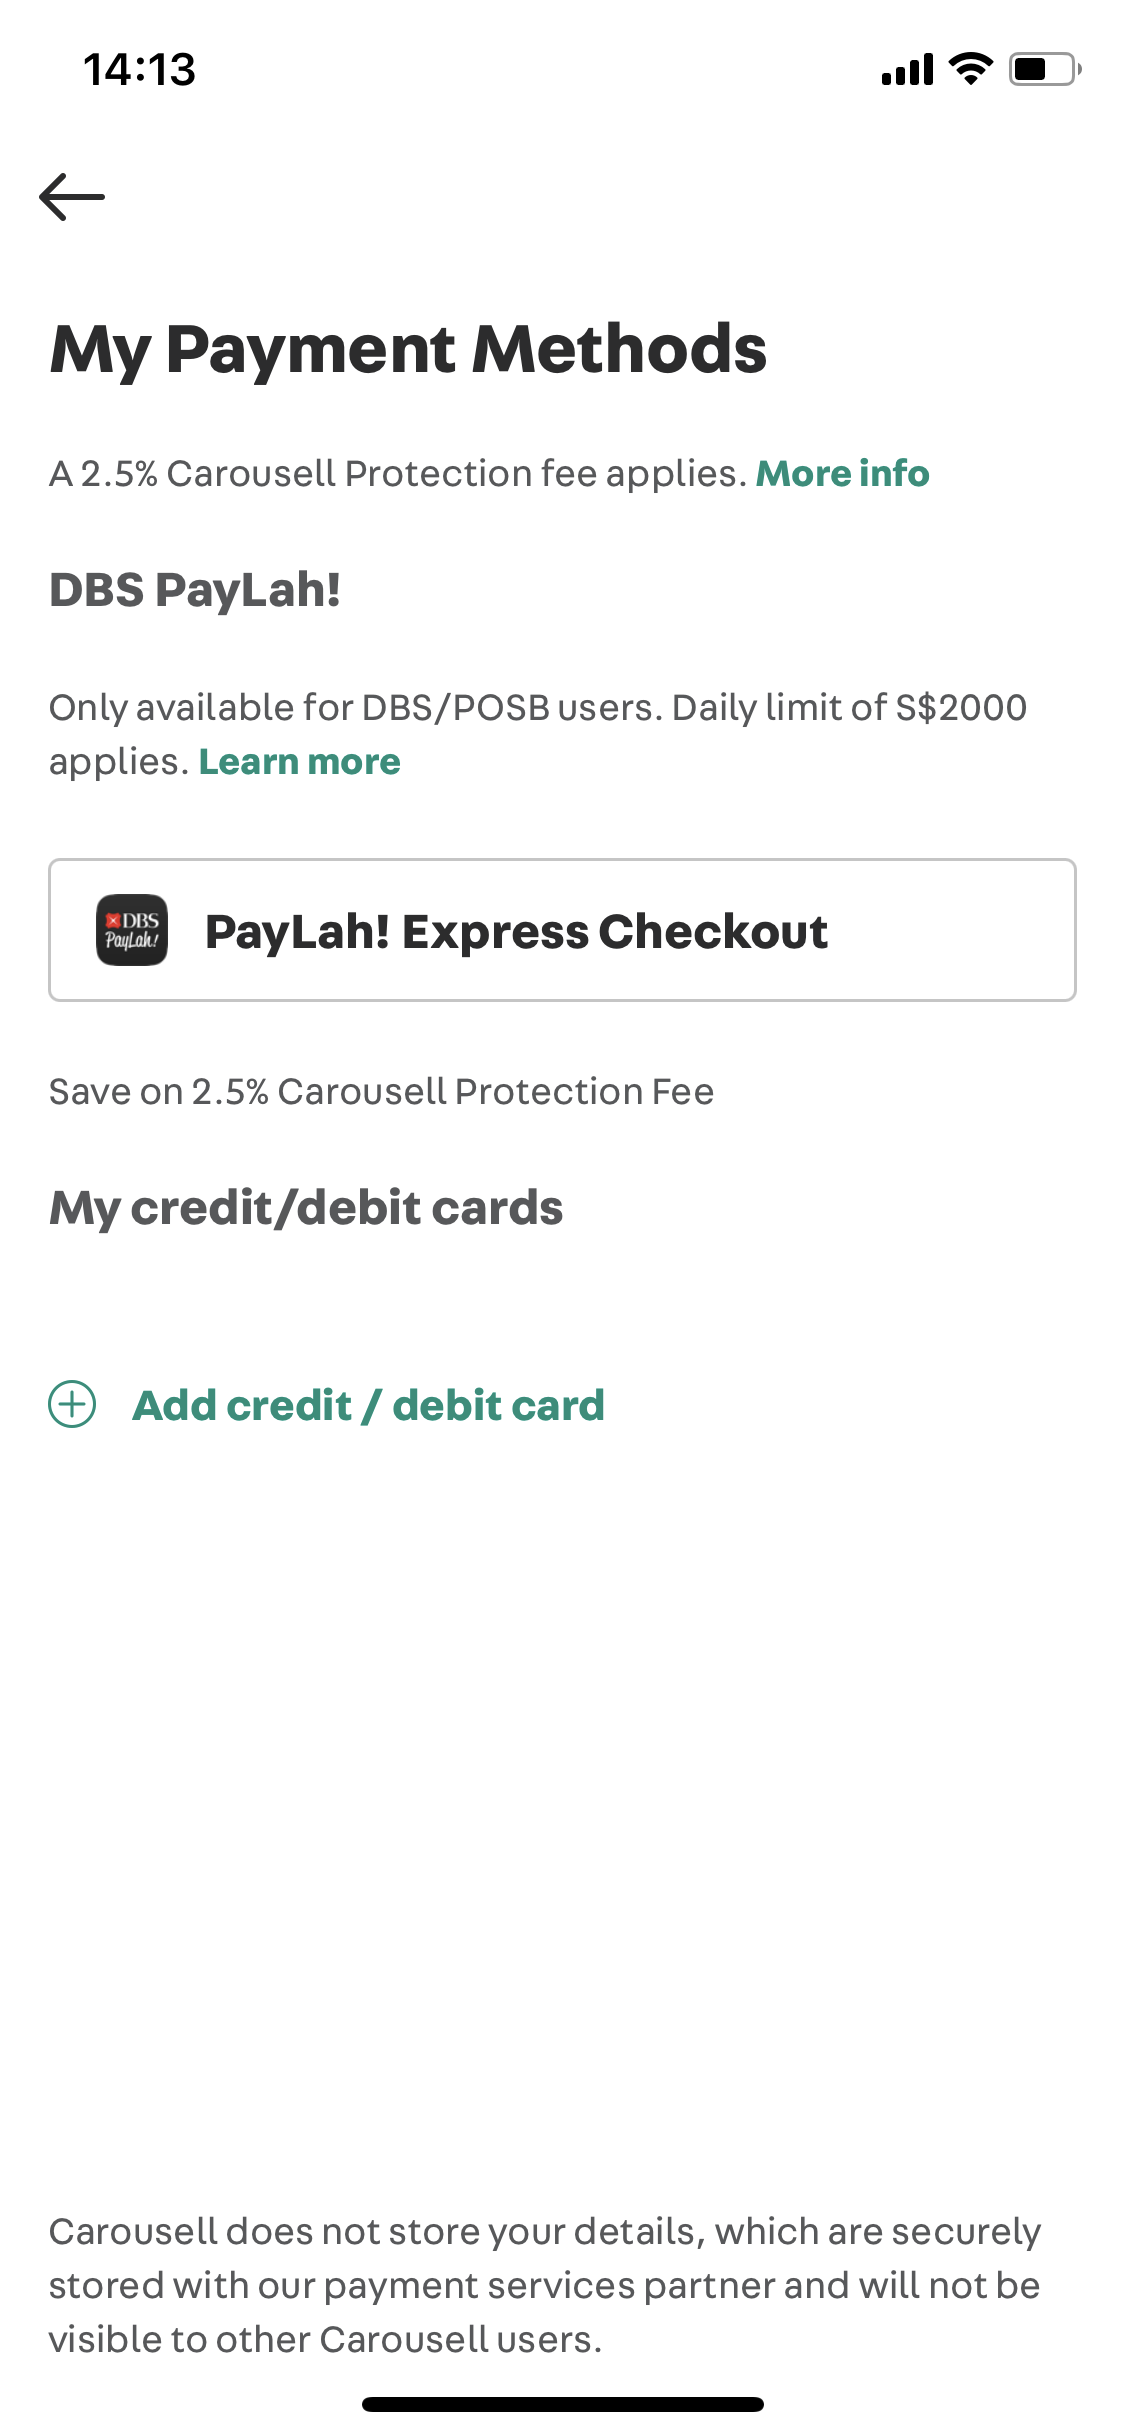
Task: Tap the home indicator bar at bottom
Action: (x=562, y=2404)
